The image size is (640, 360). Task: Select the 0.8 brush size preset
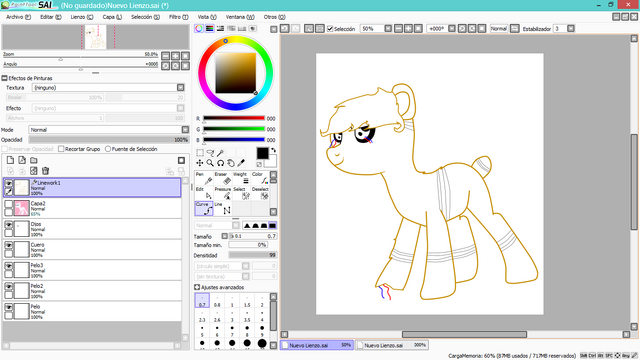[x=217, y=301]
